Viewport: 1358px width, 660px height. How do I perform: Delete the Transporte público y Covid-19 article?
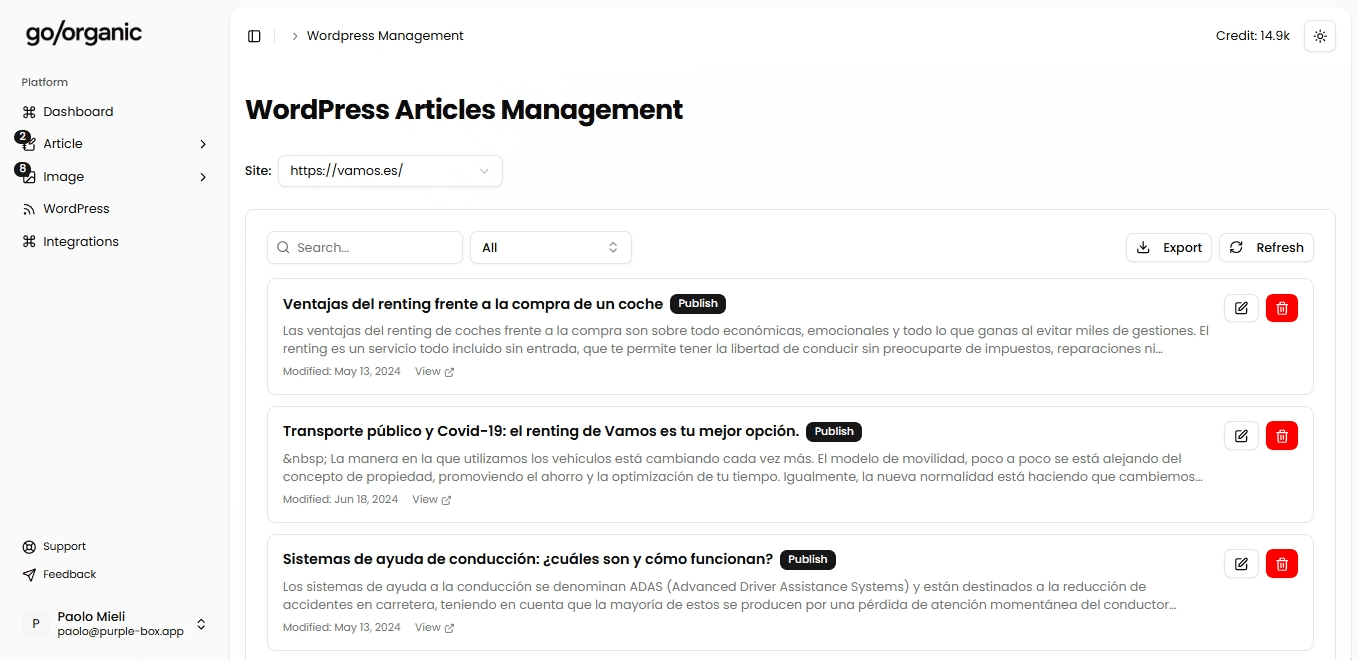point(1281,436)
